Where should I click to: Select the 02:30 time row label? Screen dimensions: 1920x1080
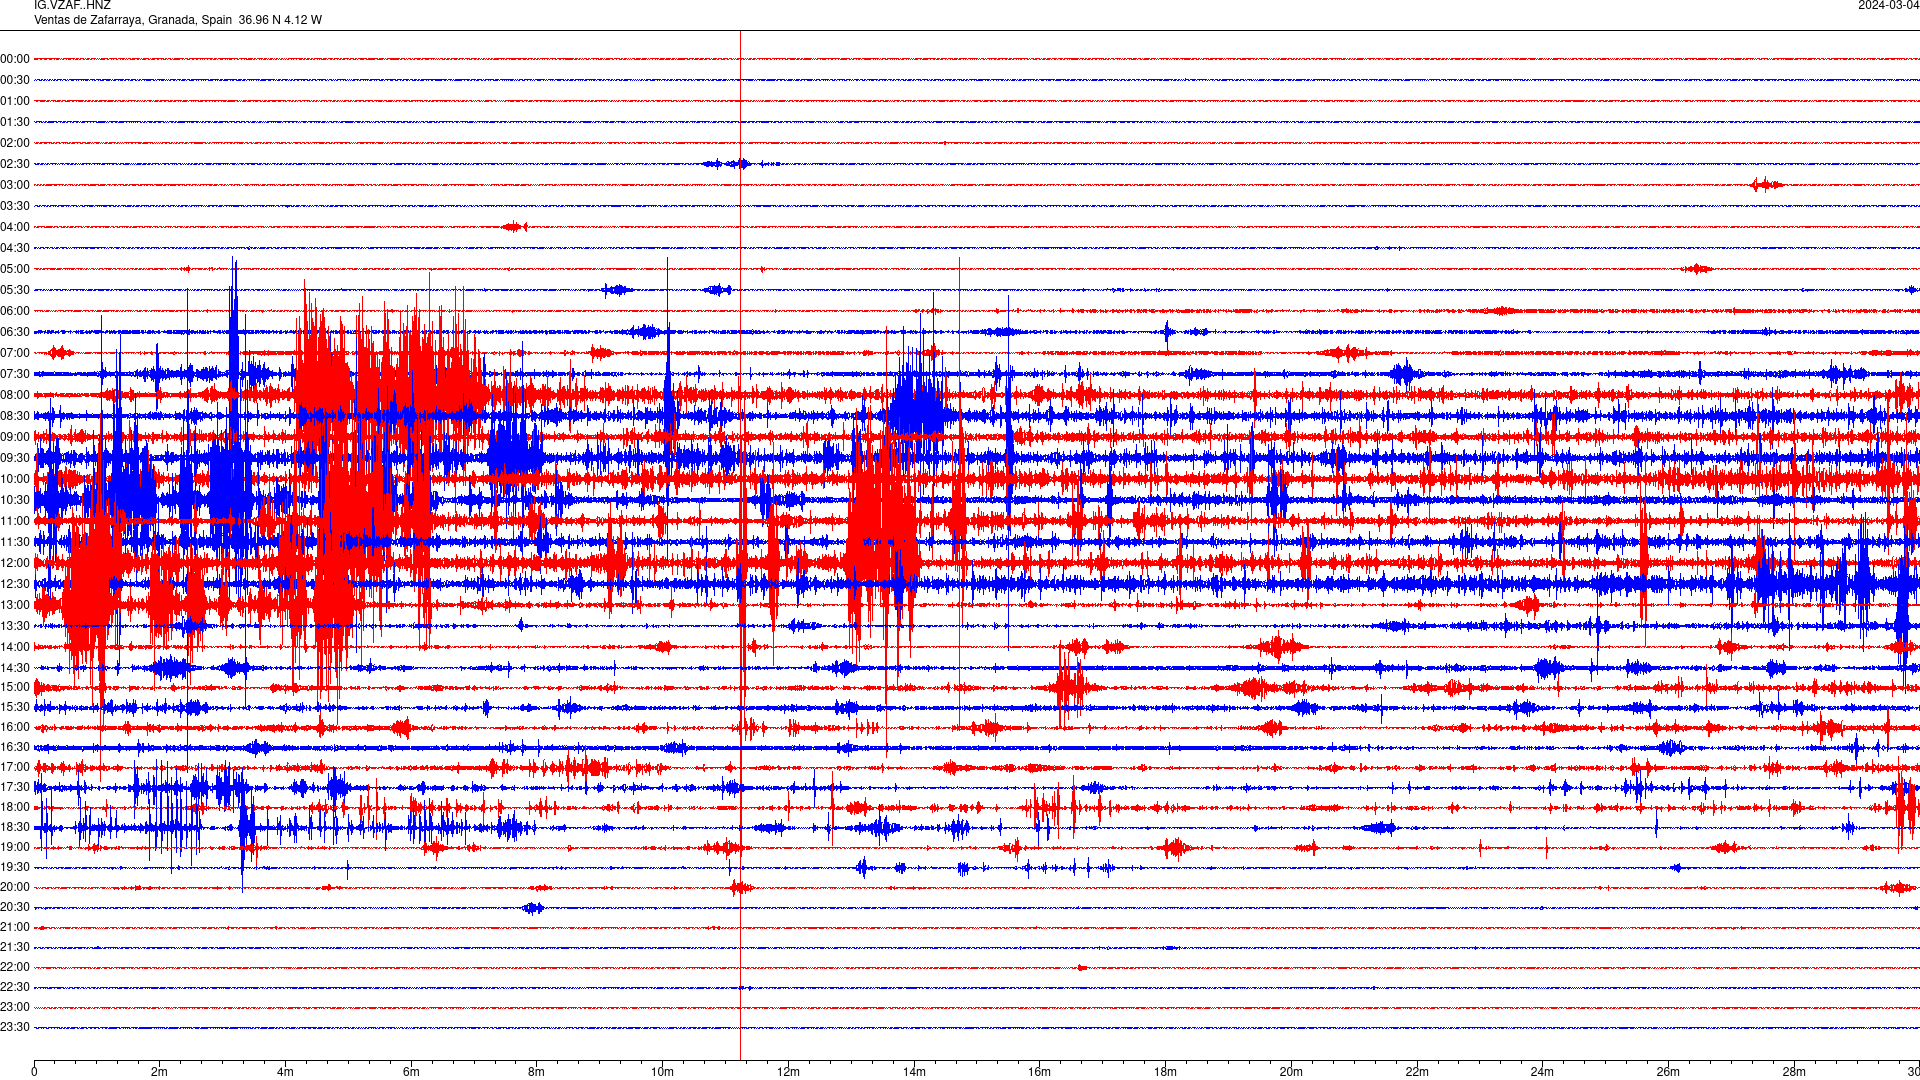coord(15,164)
